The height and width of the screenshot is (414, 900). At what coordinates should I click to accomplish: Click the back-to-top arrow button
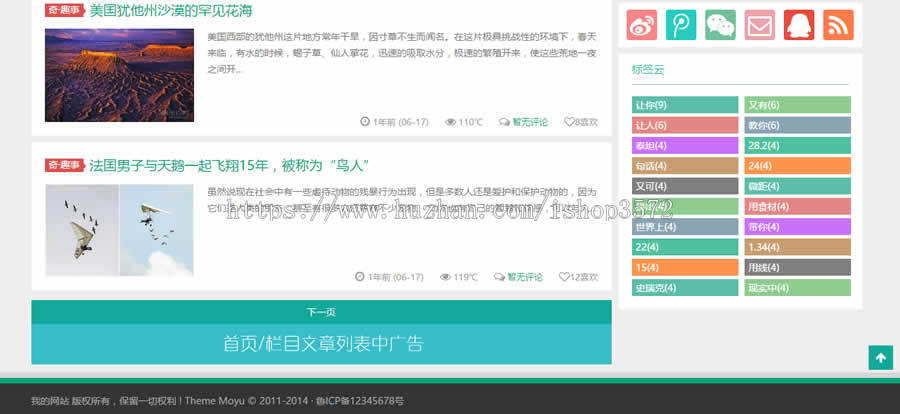click(x=880, y=358)
